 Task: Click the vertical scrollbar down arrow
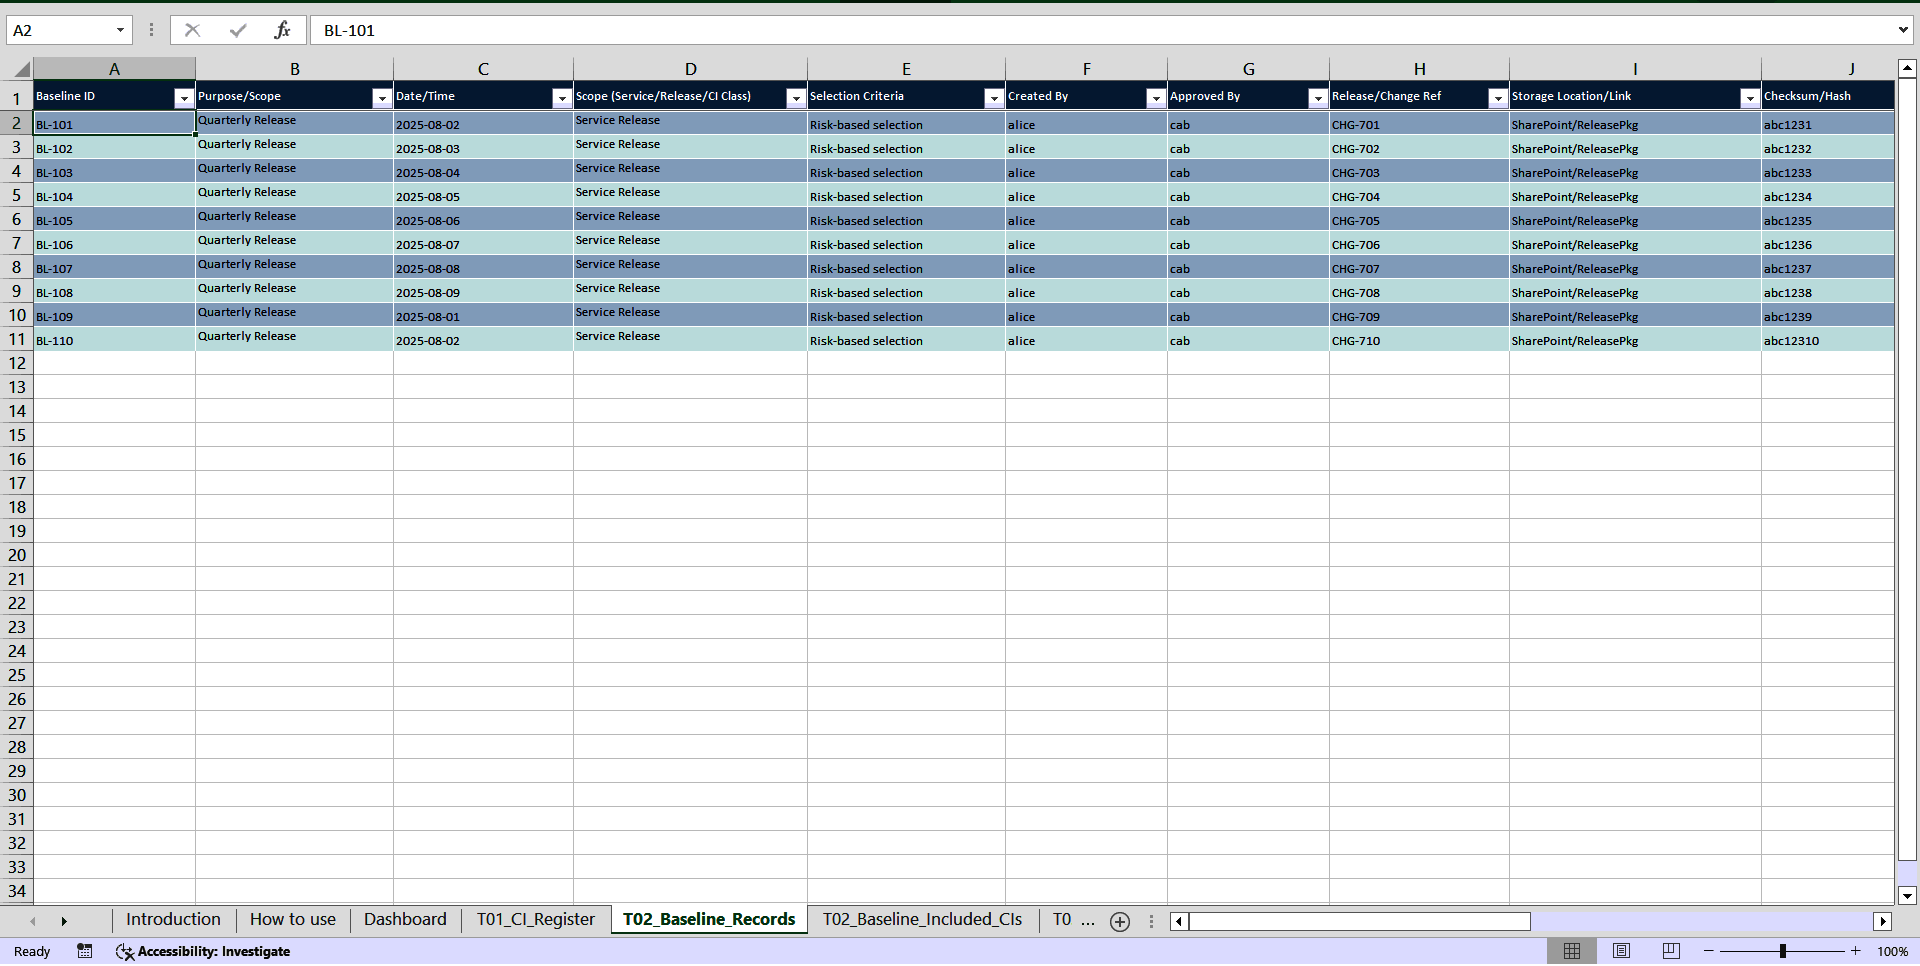pos(1907,896)
